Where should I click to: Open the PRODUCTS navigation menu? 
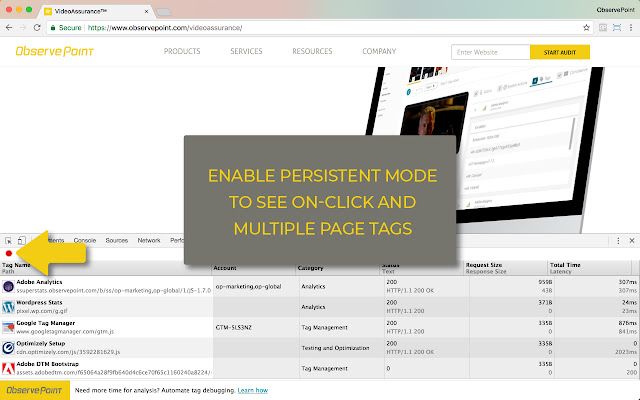pos(182,51)
